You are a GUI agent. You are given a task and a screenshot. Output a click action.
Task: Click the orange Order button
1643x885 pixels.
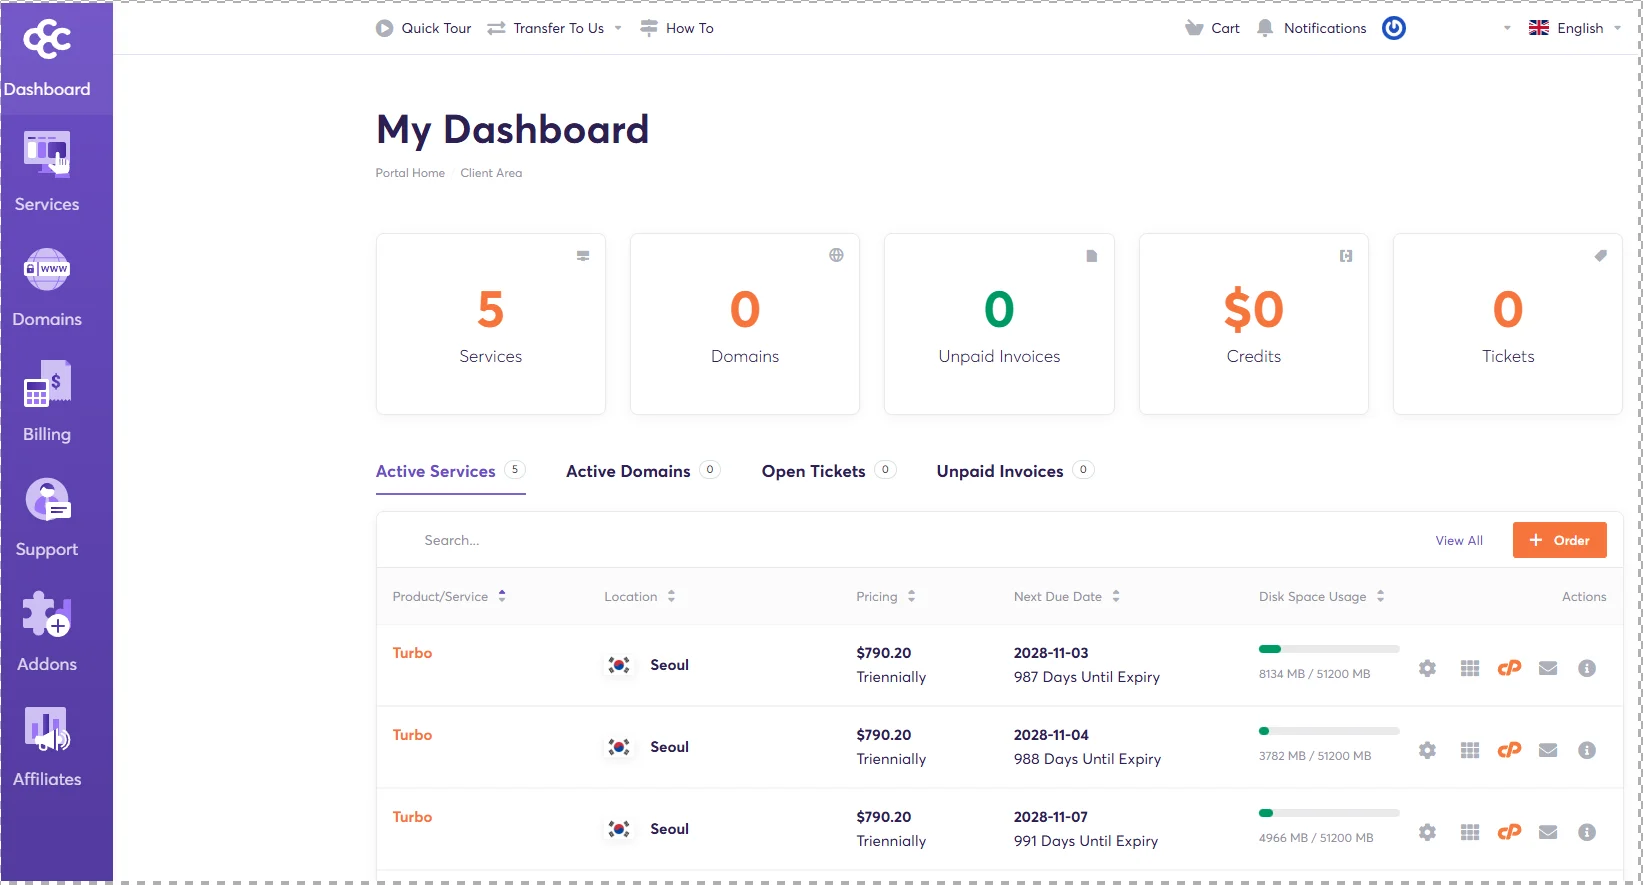click(1559, 540)
